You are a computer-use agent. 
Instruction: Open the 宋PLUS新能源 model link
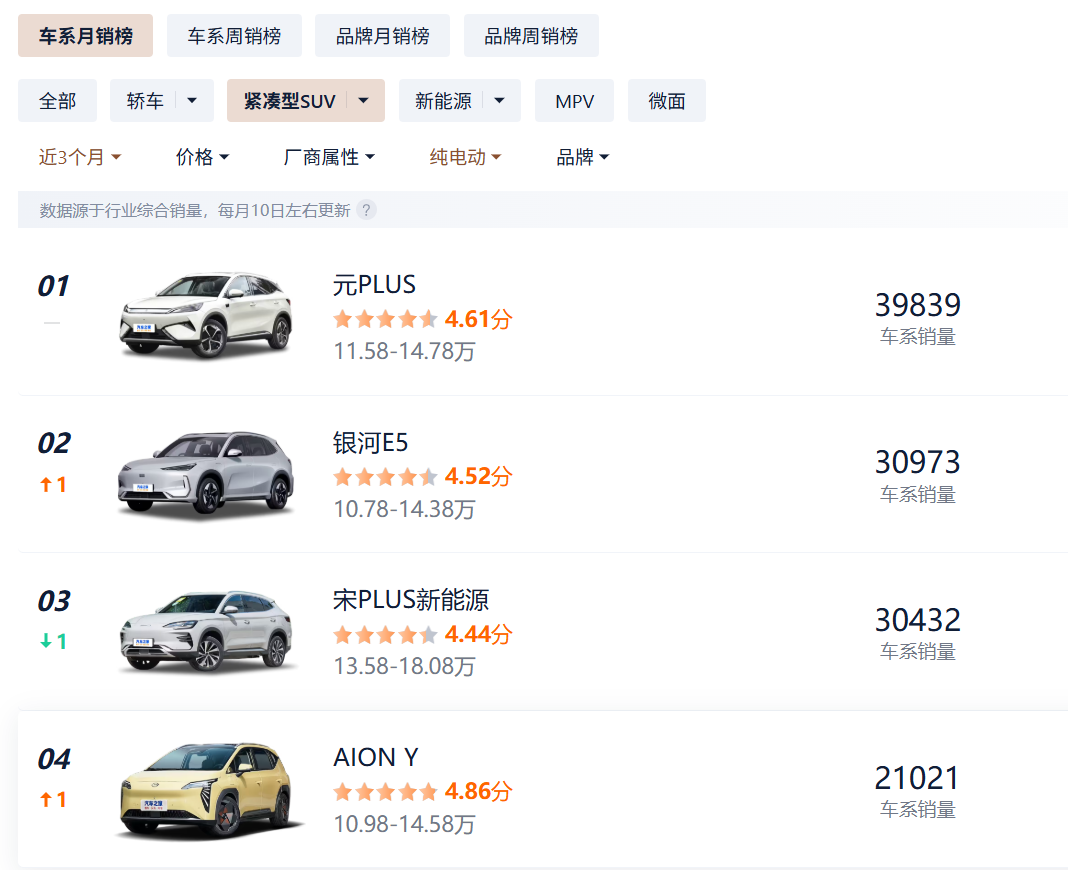pos(411,600)
